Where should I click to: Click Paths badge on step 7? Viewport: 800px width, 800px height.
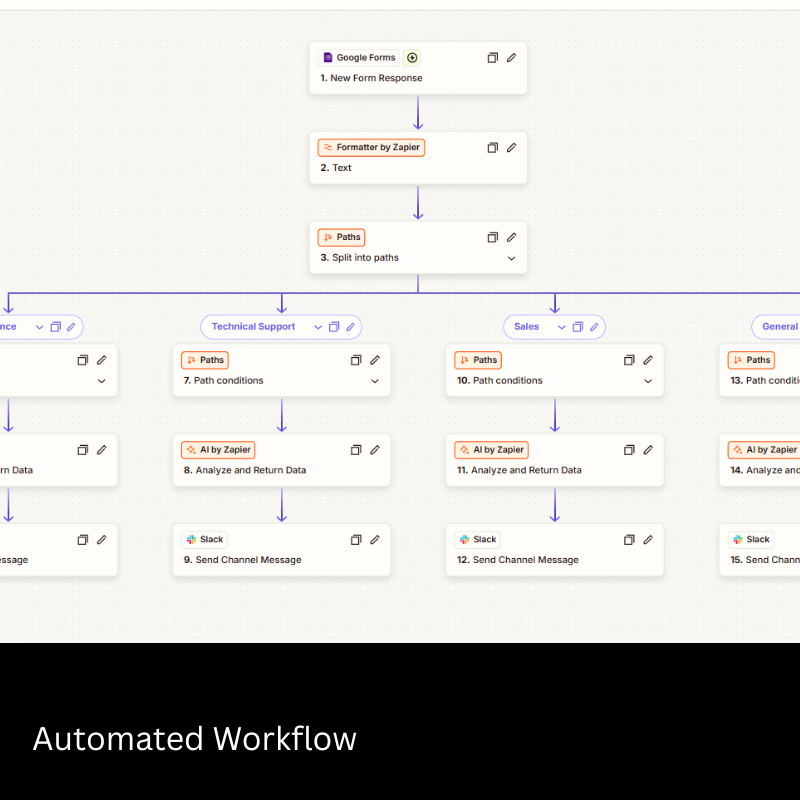pyautogui.click(x=205, y=360)
